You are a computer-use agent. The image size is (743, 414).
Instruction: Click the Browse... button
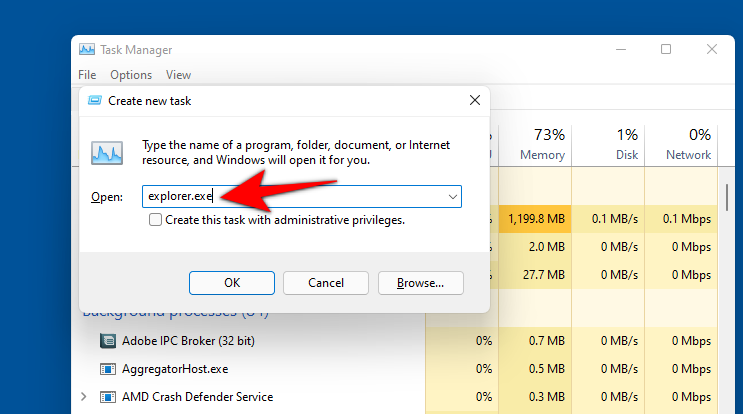(x=420, y=283)
